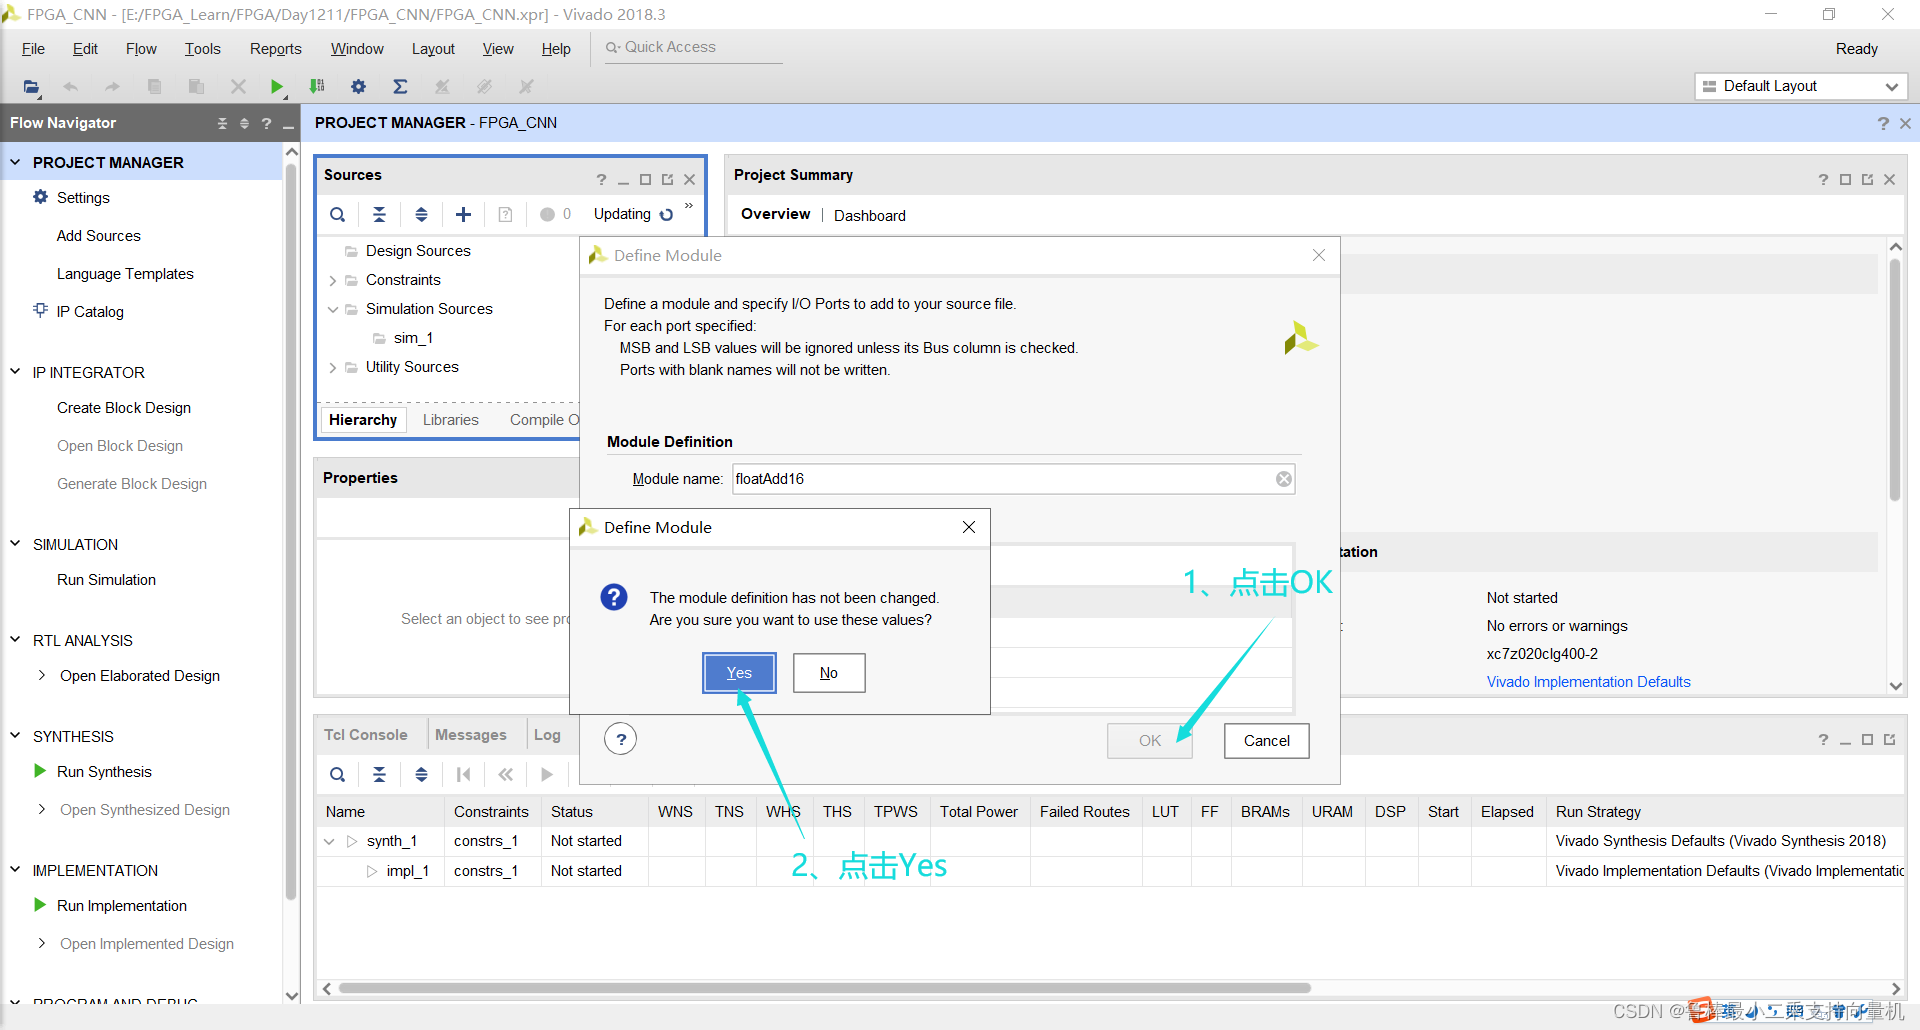This screenshot has height=1030, width=1920.
Task: Open the File menu
Action: coord(33,49)
